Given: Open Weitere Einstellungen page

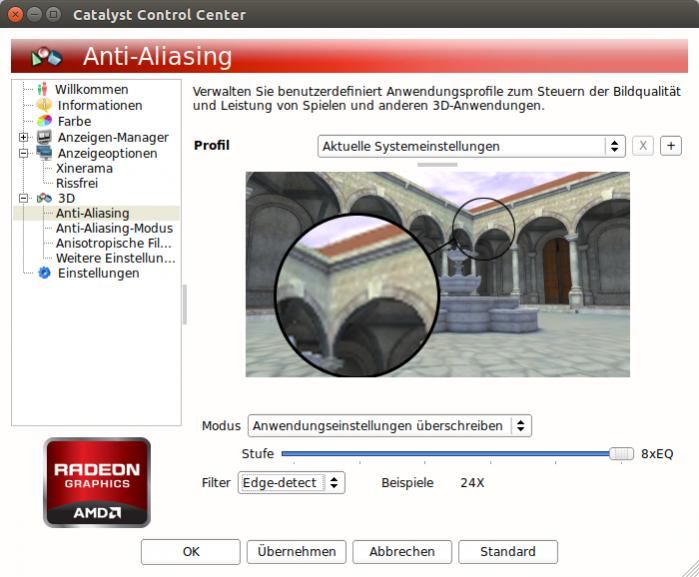Looking at the screenshot, I should tap(115, 258).
